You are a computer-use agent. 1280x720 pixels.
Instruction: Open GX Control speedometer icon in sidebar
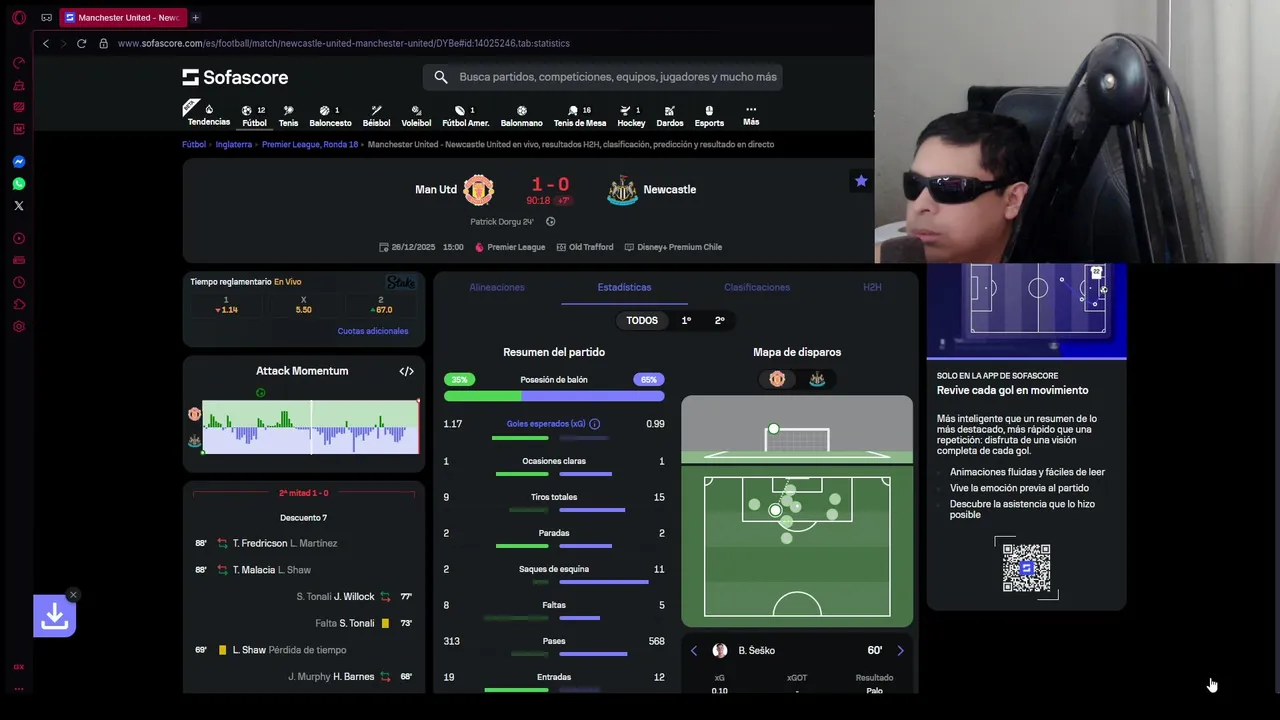18,63
